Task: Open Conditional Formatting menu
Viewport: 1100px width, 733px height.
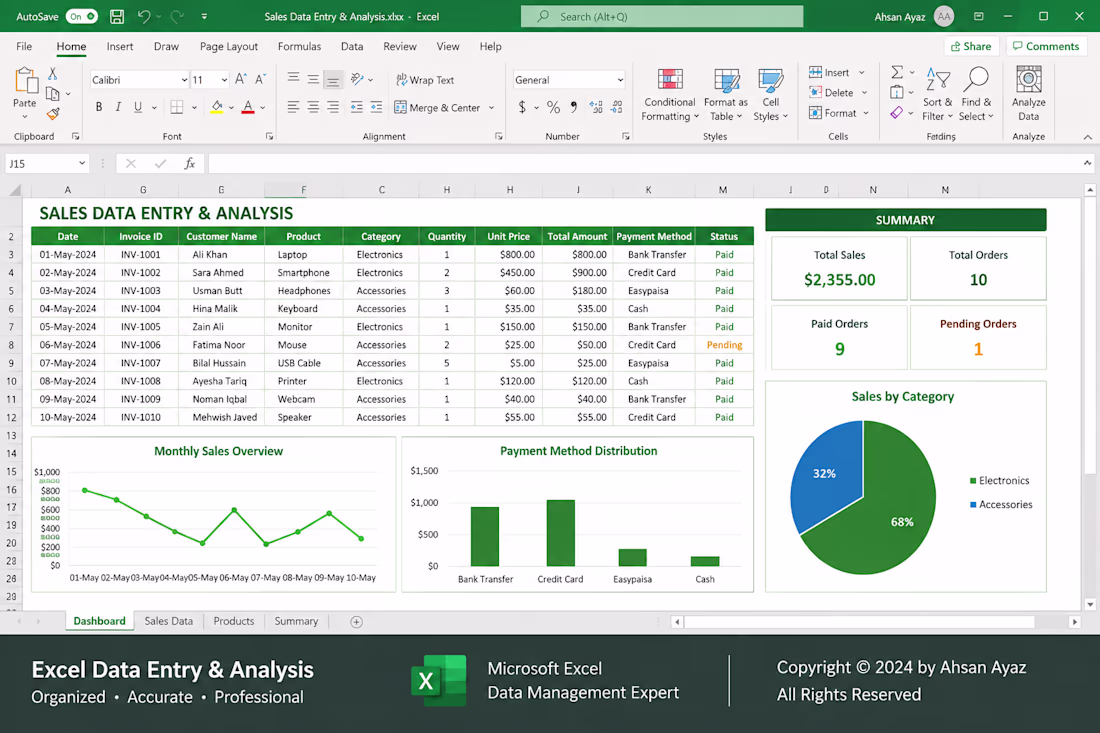Action: click(x=669, y=95)
